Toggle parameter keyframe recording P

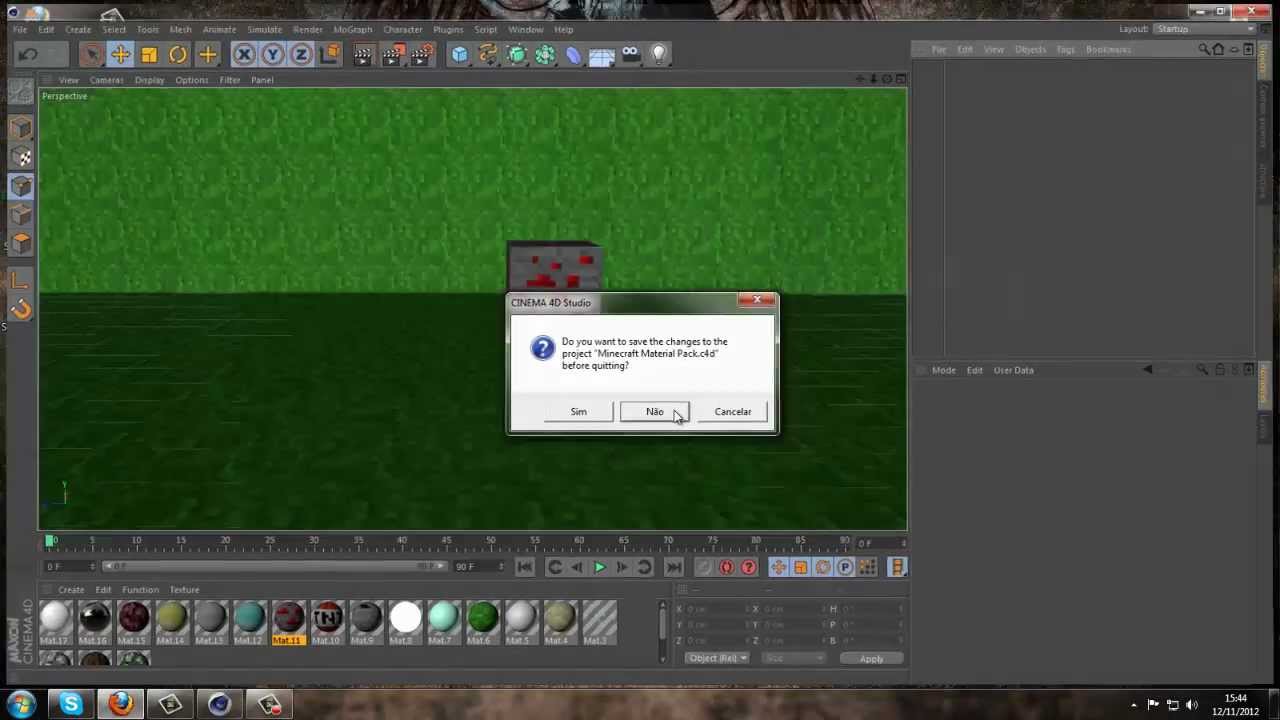pyautogui.click(x=845, y=567)
